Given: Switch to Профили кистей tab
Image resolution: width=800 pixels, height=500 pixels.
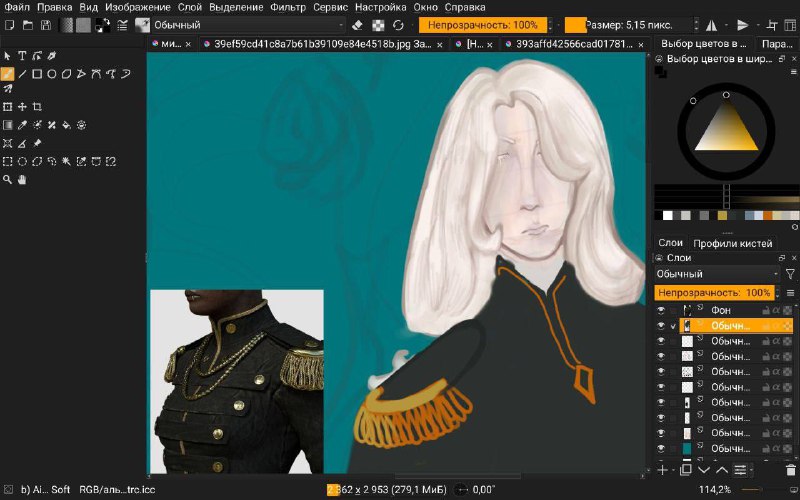Looking at the screenshot, I should [733, 243].
